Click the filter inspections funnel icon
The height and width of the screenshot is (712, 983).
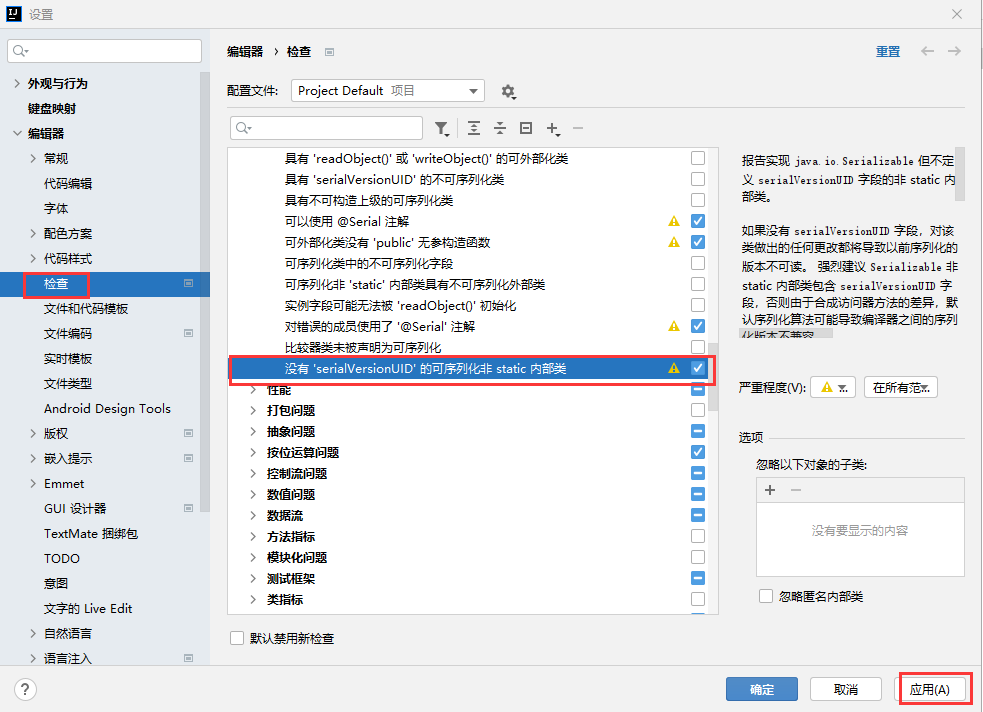[x=441, y=128]
